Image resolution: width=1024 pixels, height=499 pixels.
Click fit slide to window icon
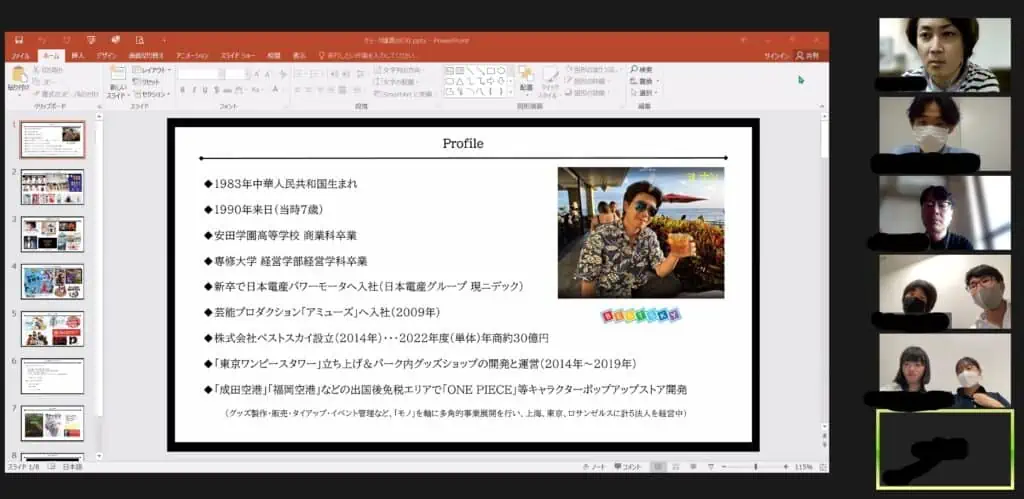pyautogui.click(x=823, y=467)
